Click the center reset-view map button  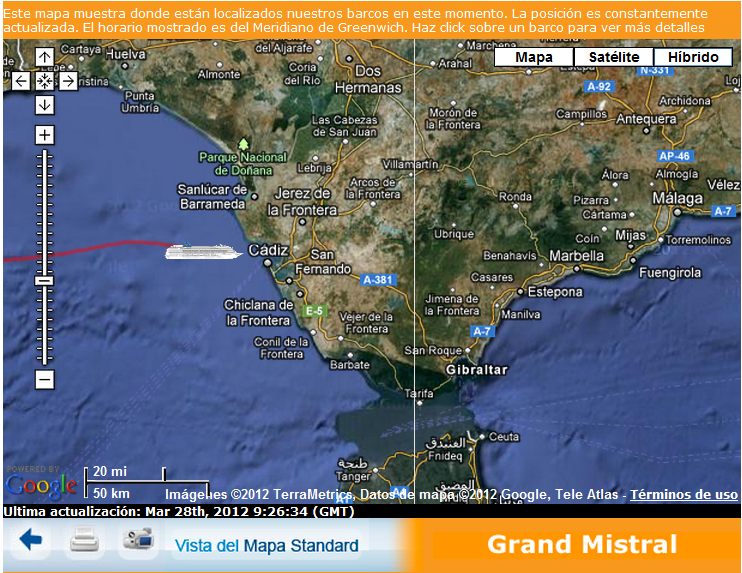(44, 81)
